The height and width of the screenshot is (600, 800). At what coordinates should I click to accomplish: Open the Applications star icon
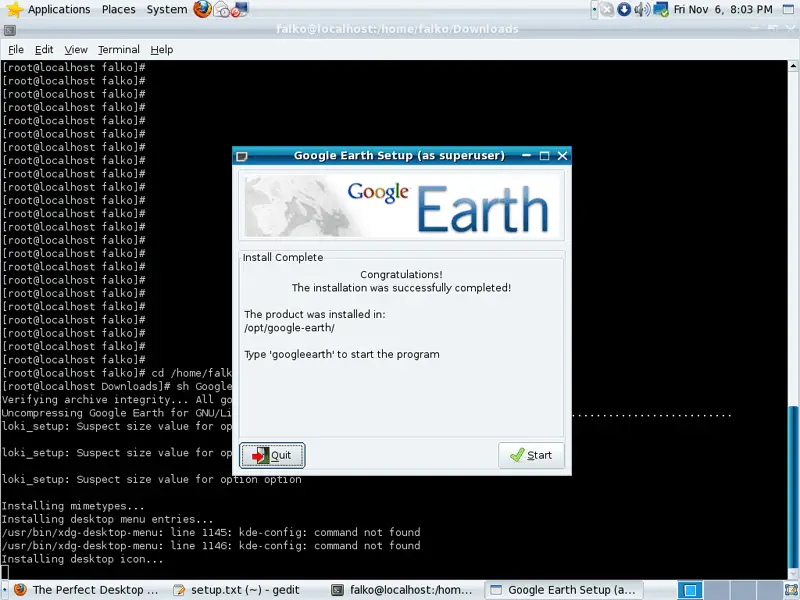click(15, 9)
